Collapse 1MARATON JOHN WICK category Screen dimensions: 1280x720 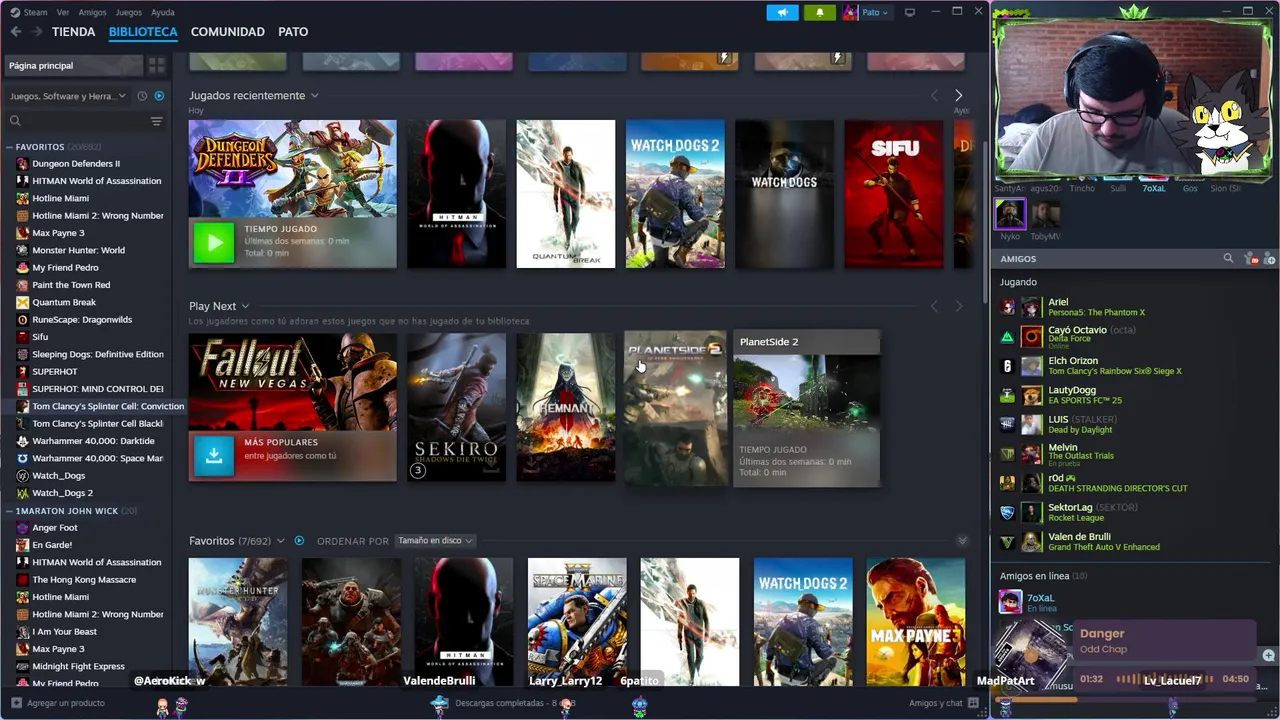pos(9,511)
